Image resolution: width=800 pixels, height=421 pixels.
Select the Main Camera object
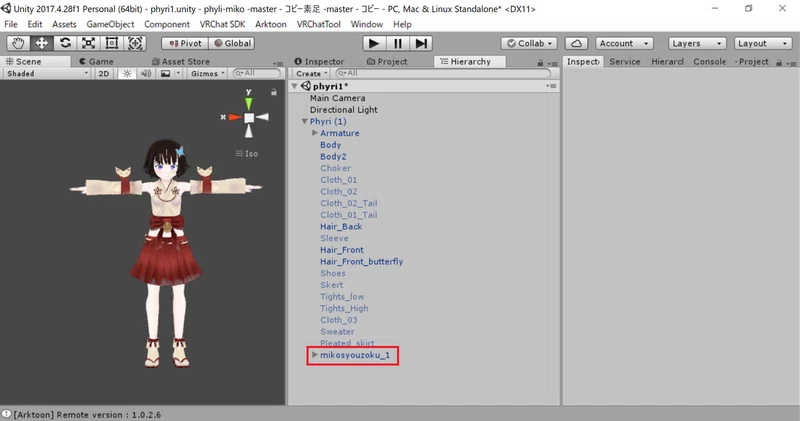tap(337, 98)
